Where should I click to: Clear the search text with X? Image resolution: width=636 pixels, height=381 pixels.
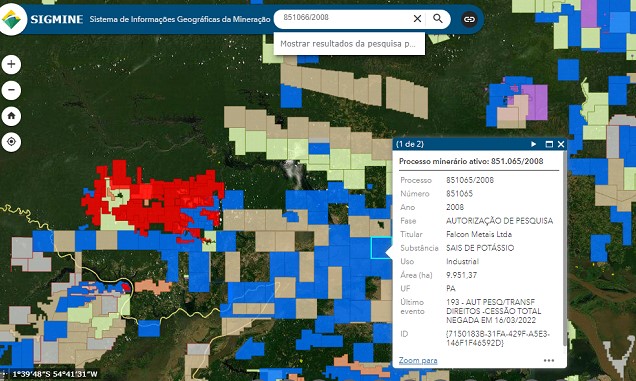(417, 19)
